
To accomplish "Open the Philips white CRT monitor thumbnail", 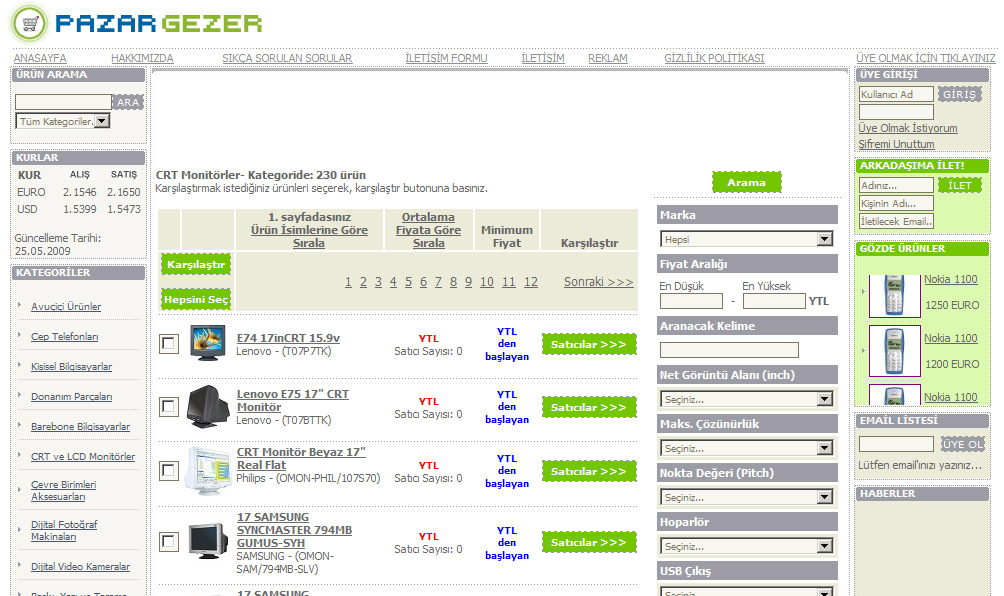I will (207, 471).
